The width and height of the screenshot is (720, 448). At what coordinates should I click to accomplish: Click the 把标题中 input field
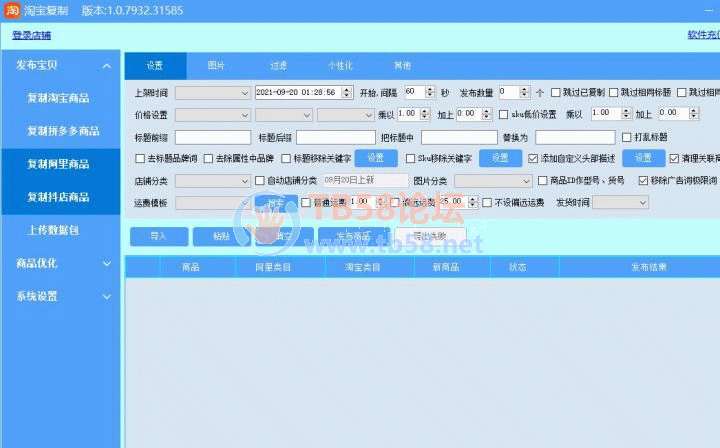[x=459, y=137]
